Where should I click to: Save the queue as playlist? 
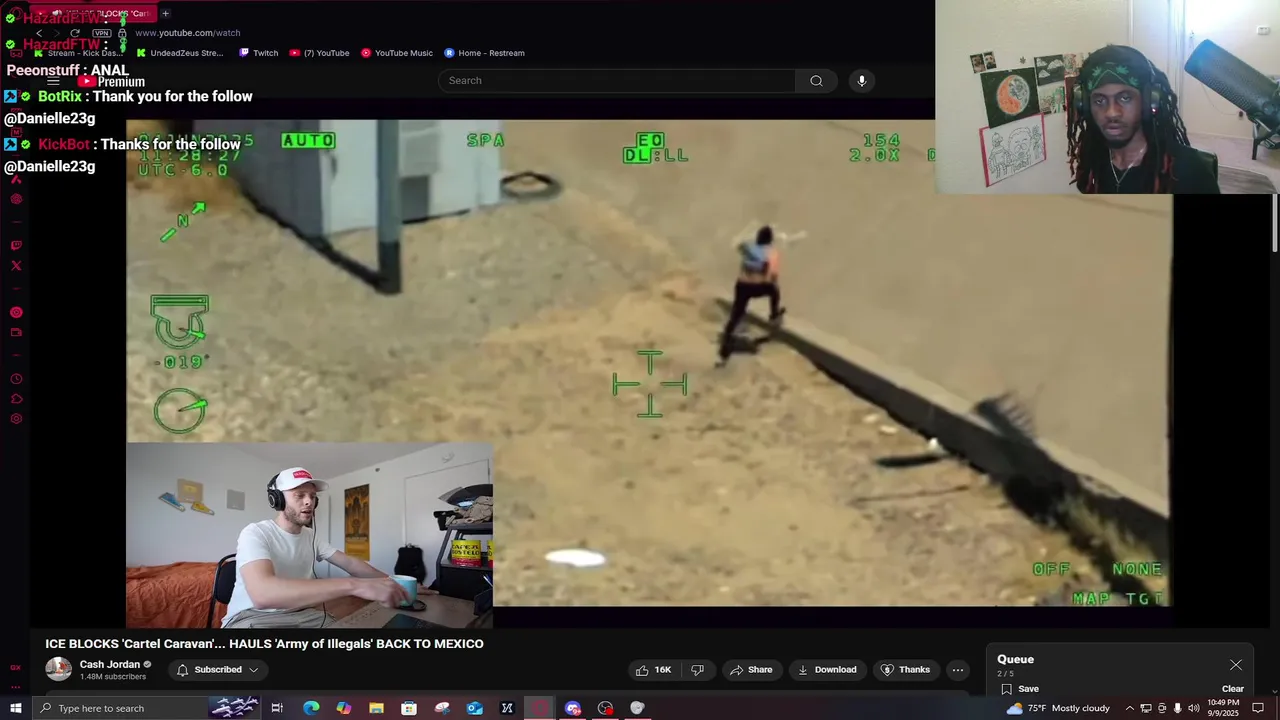1019,688
